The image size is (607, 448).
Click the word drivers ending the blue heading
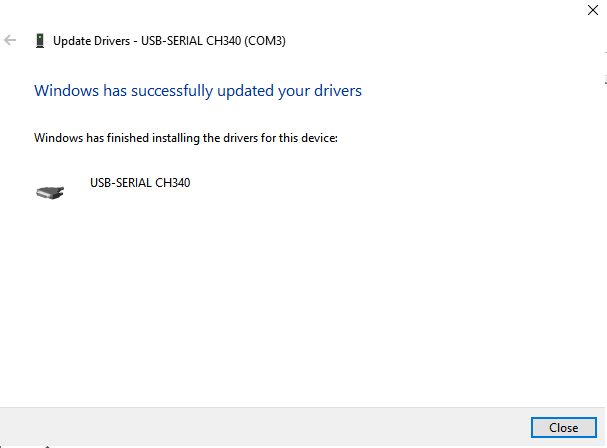(338, 91)
